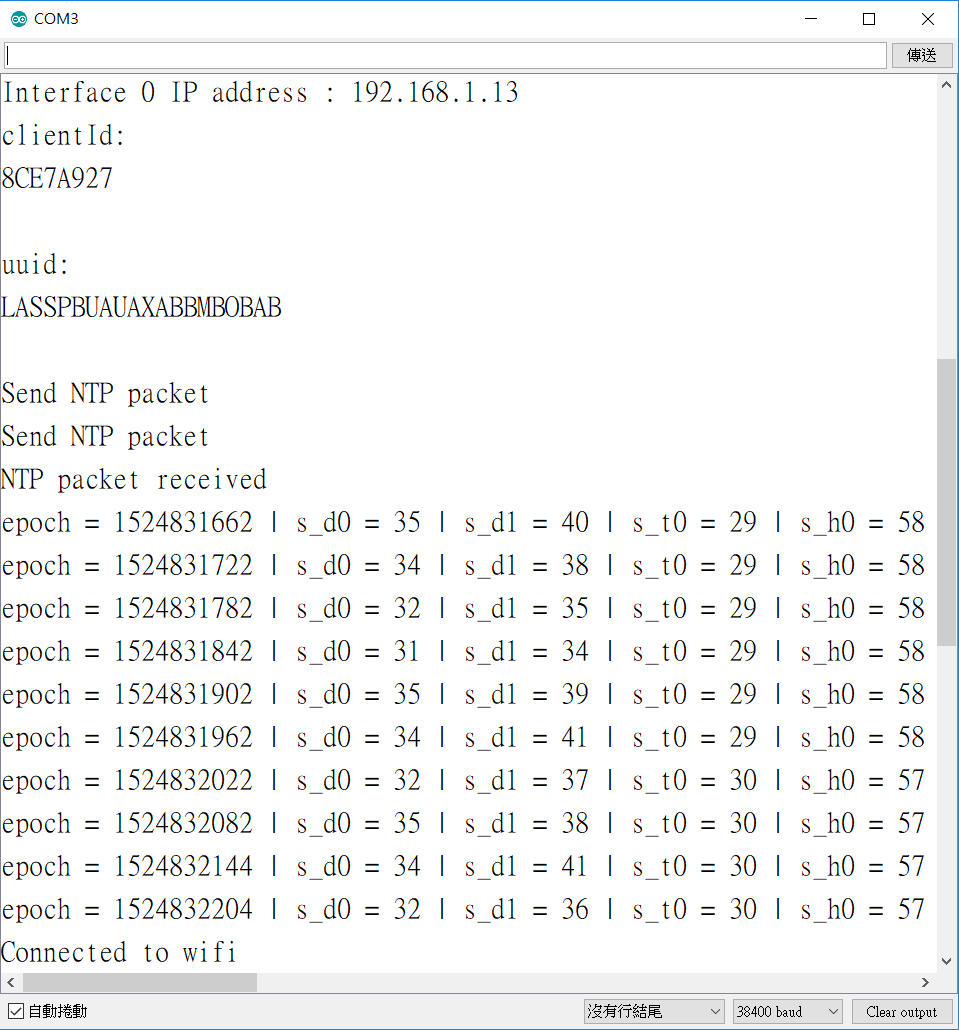Open the 38400 baud rate dropdown
The height and width of the screenshot is (1030, 959).
(787, 1011)
